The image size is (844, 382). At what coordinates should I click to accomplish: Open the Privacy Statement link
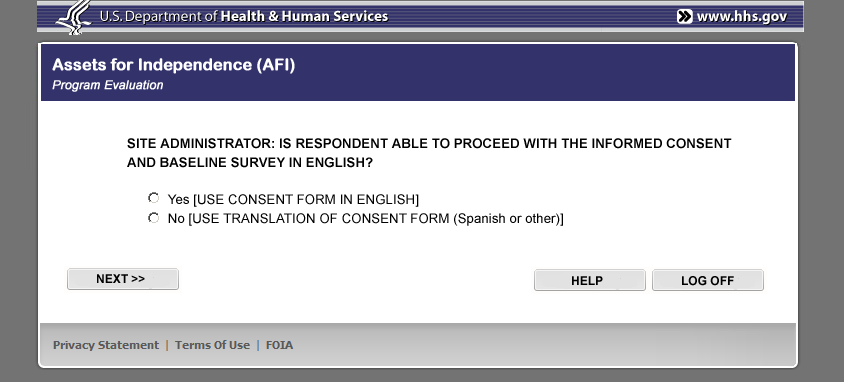(106, 345)
